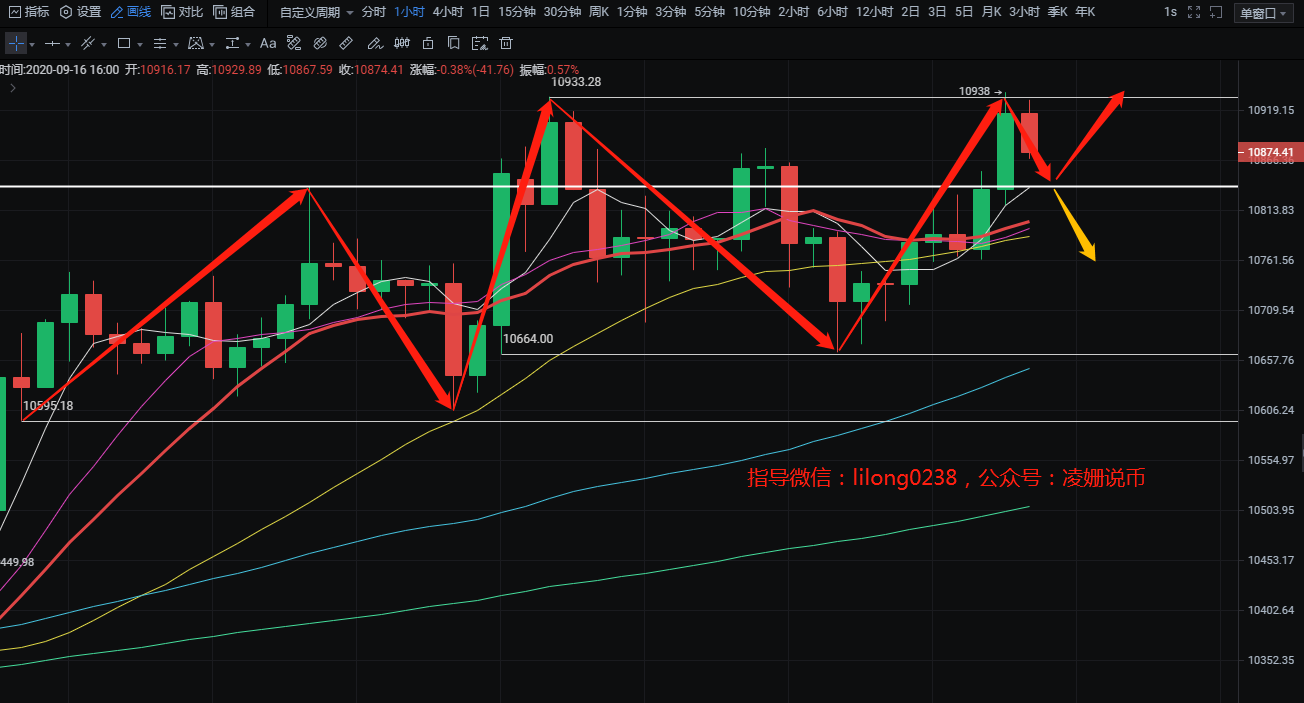Toggle the lock drawings icon

[x=428, y=44]
